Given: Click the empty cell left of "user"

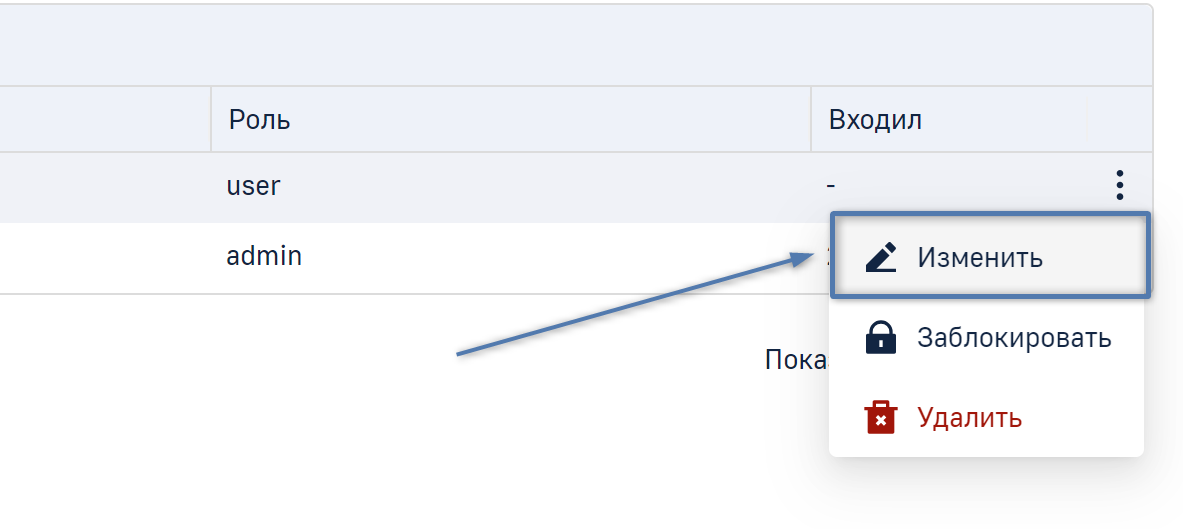Looking at the screenshot, I should [x=100, y=186].
